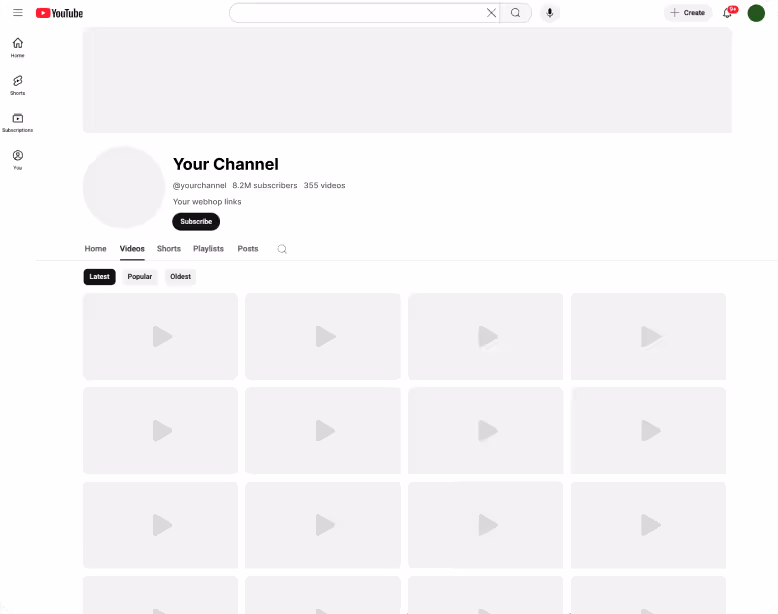Search within channel using magnifier icon
Viewport: 778px width, 614px height.
[282, 249]
